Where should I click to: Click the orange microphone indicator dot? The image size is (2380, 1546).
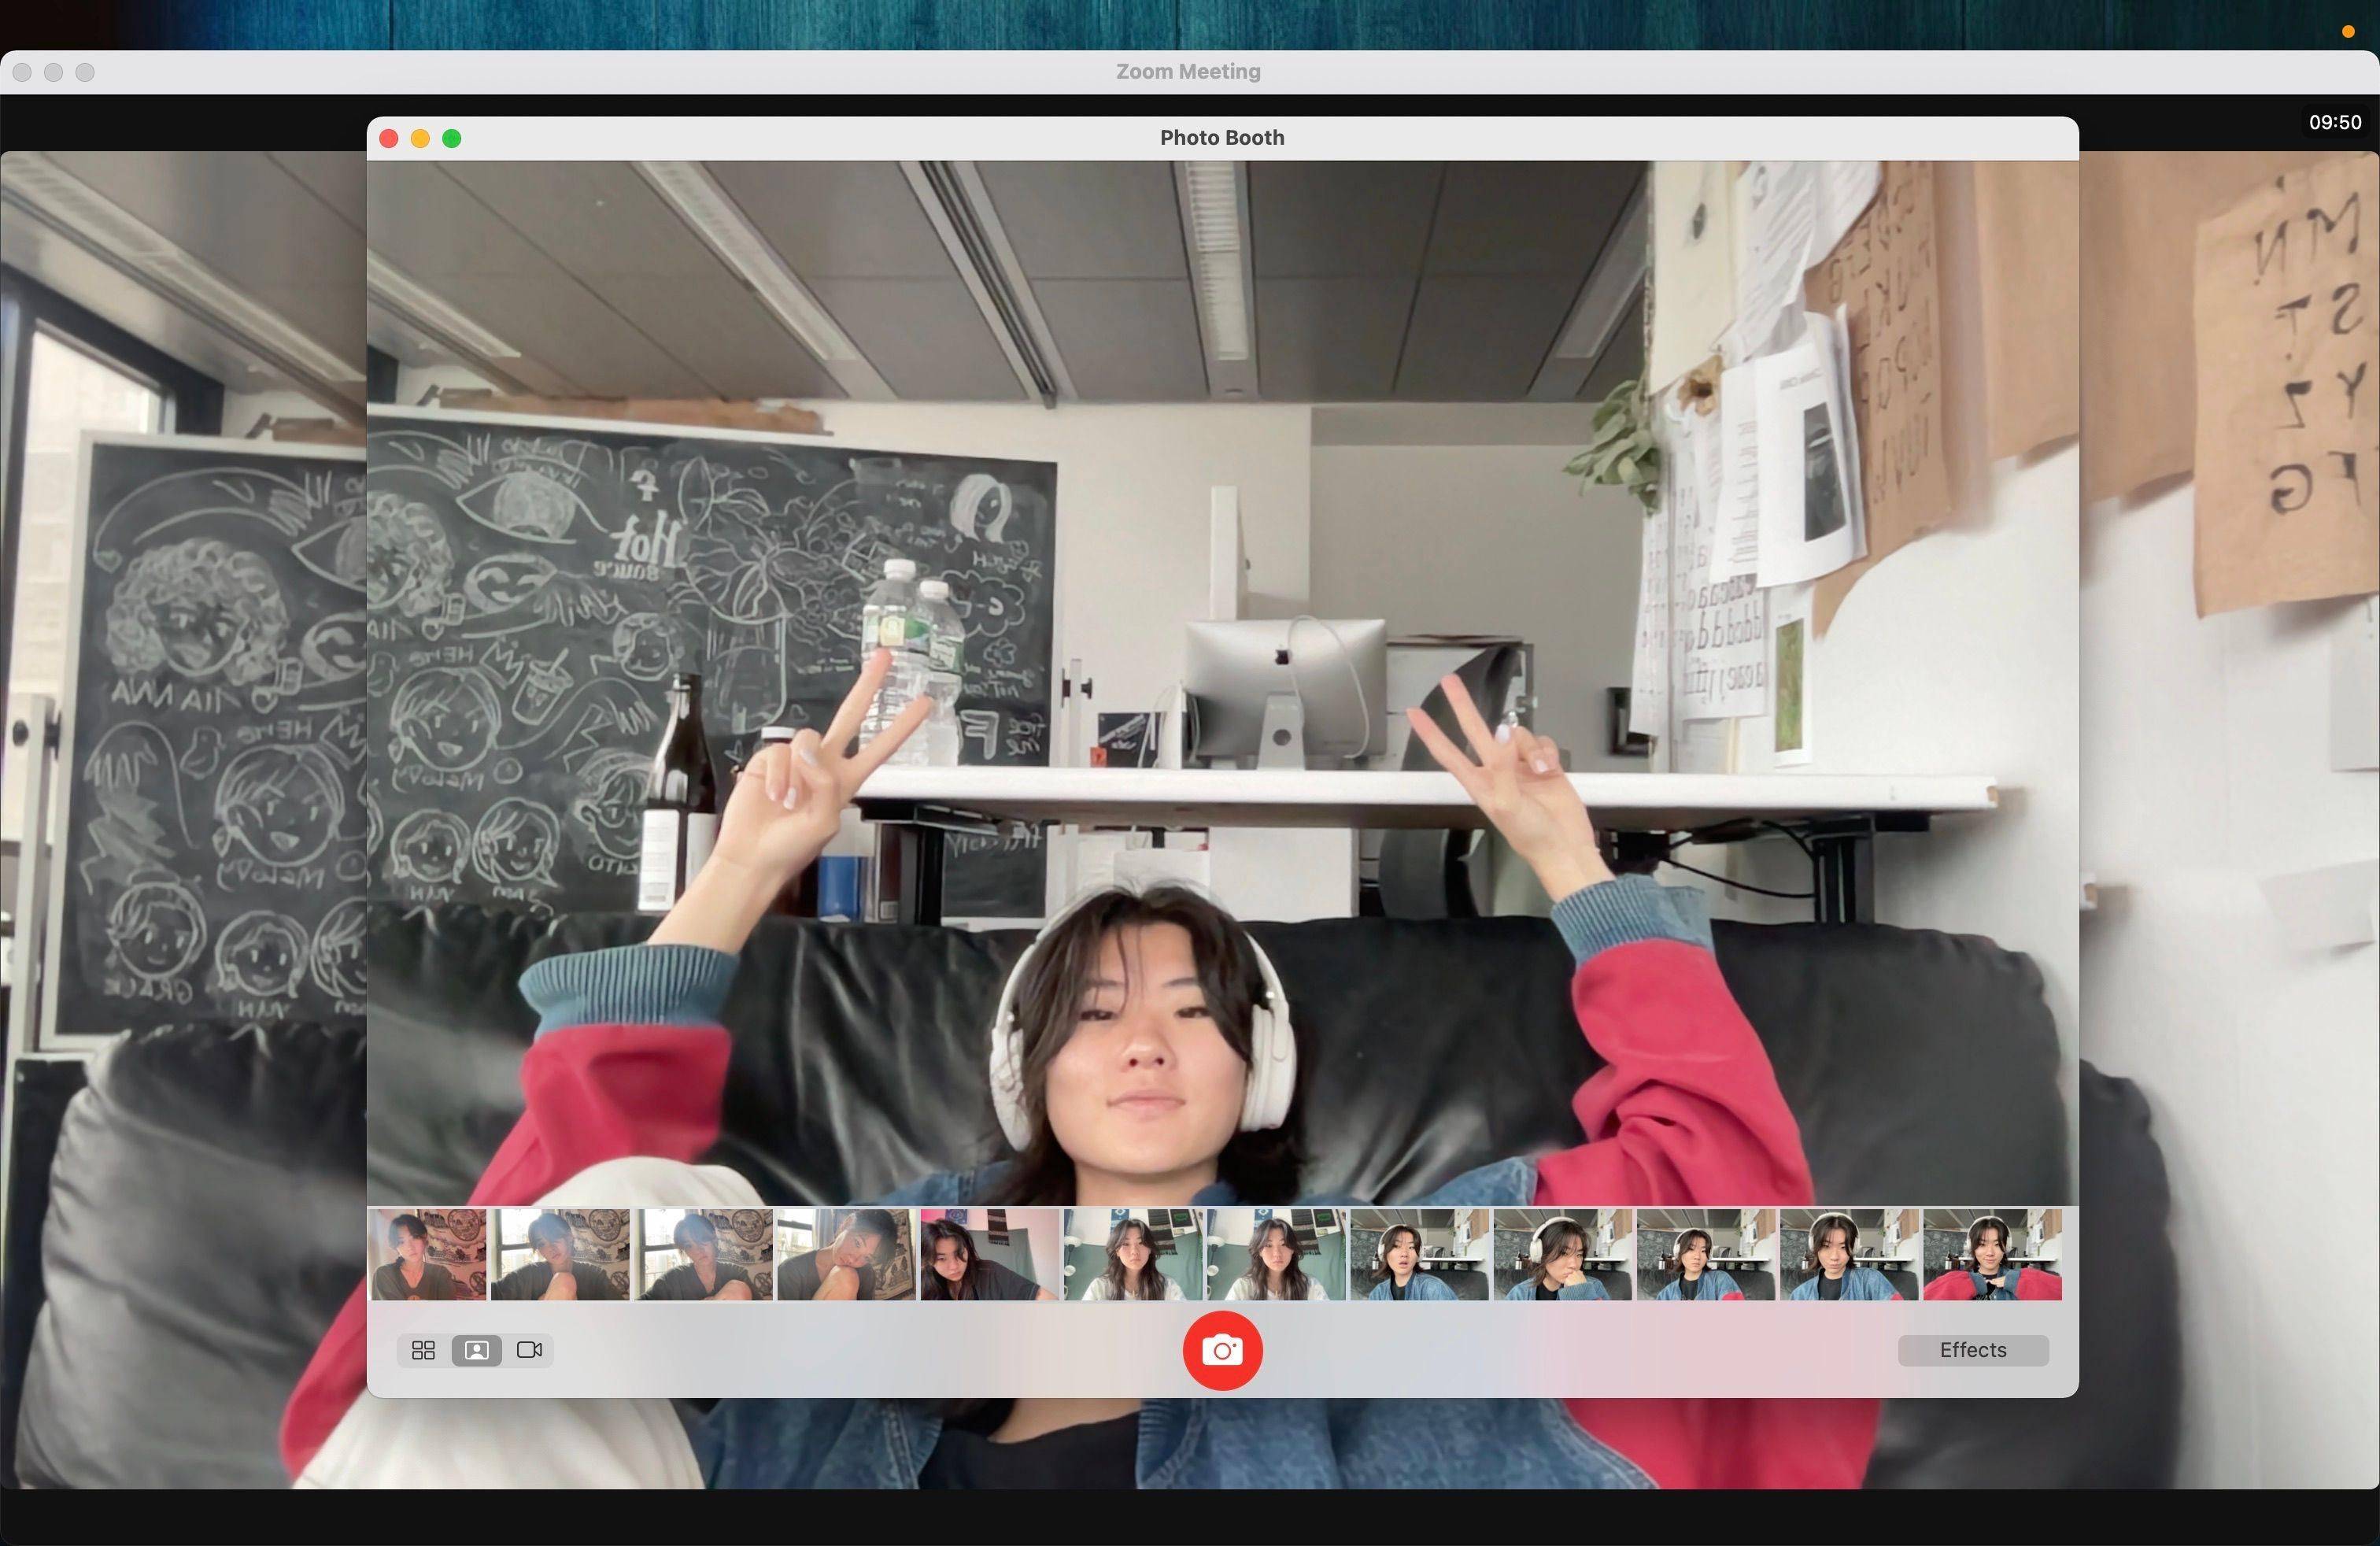coord(2348,32)
